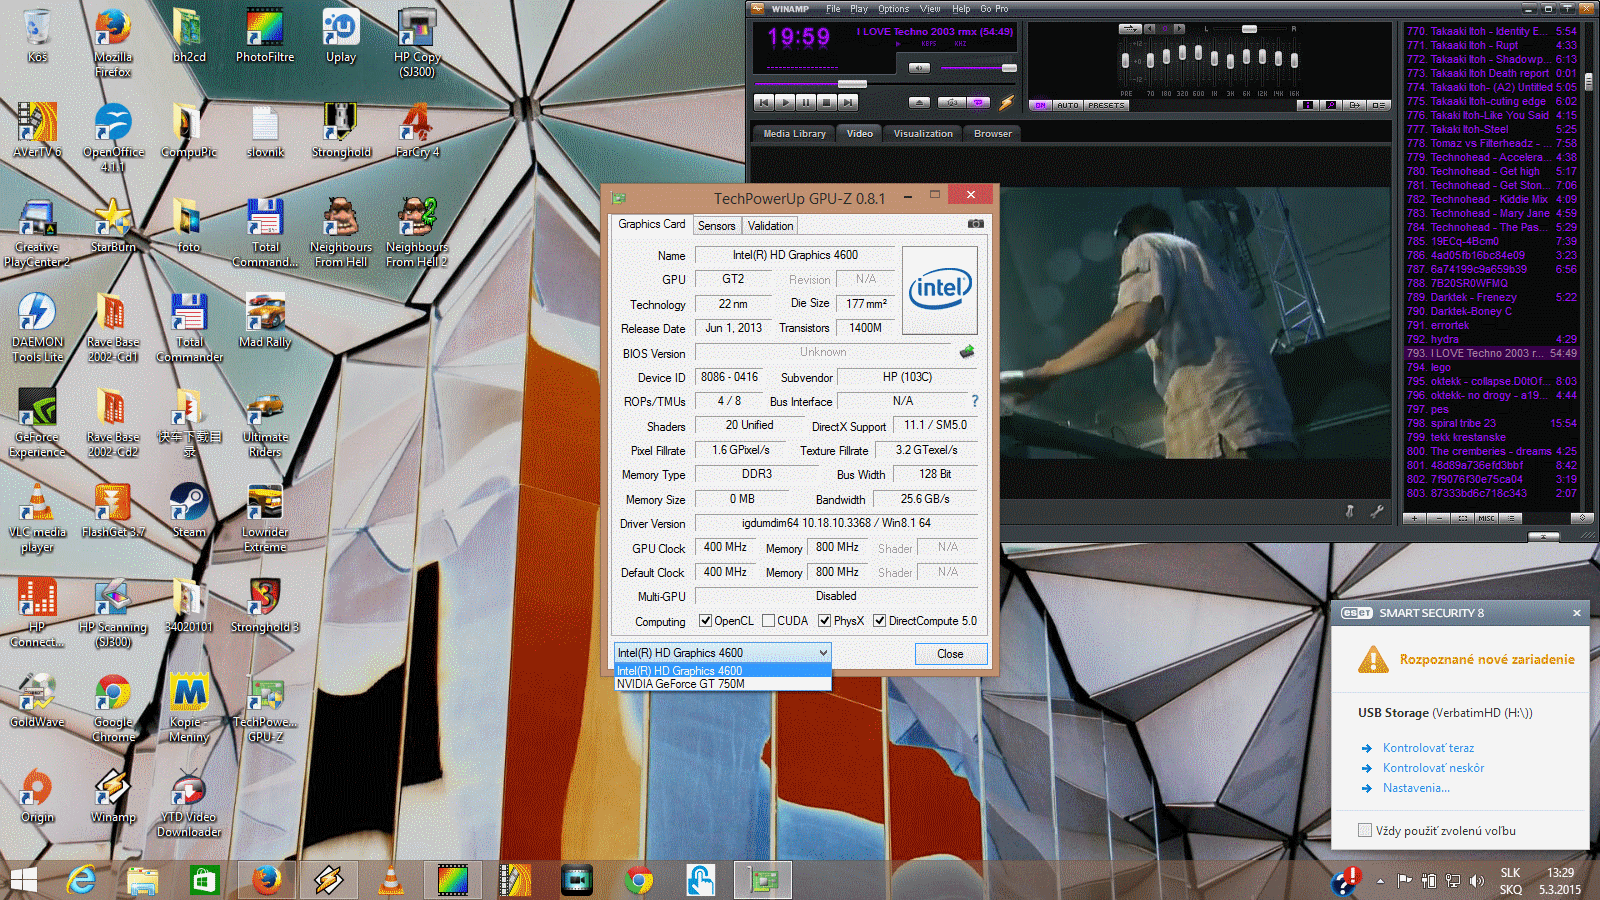Toggle PhysX checkbox

pyautogui.click(x=824, y=621)
